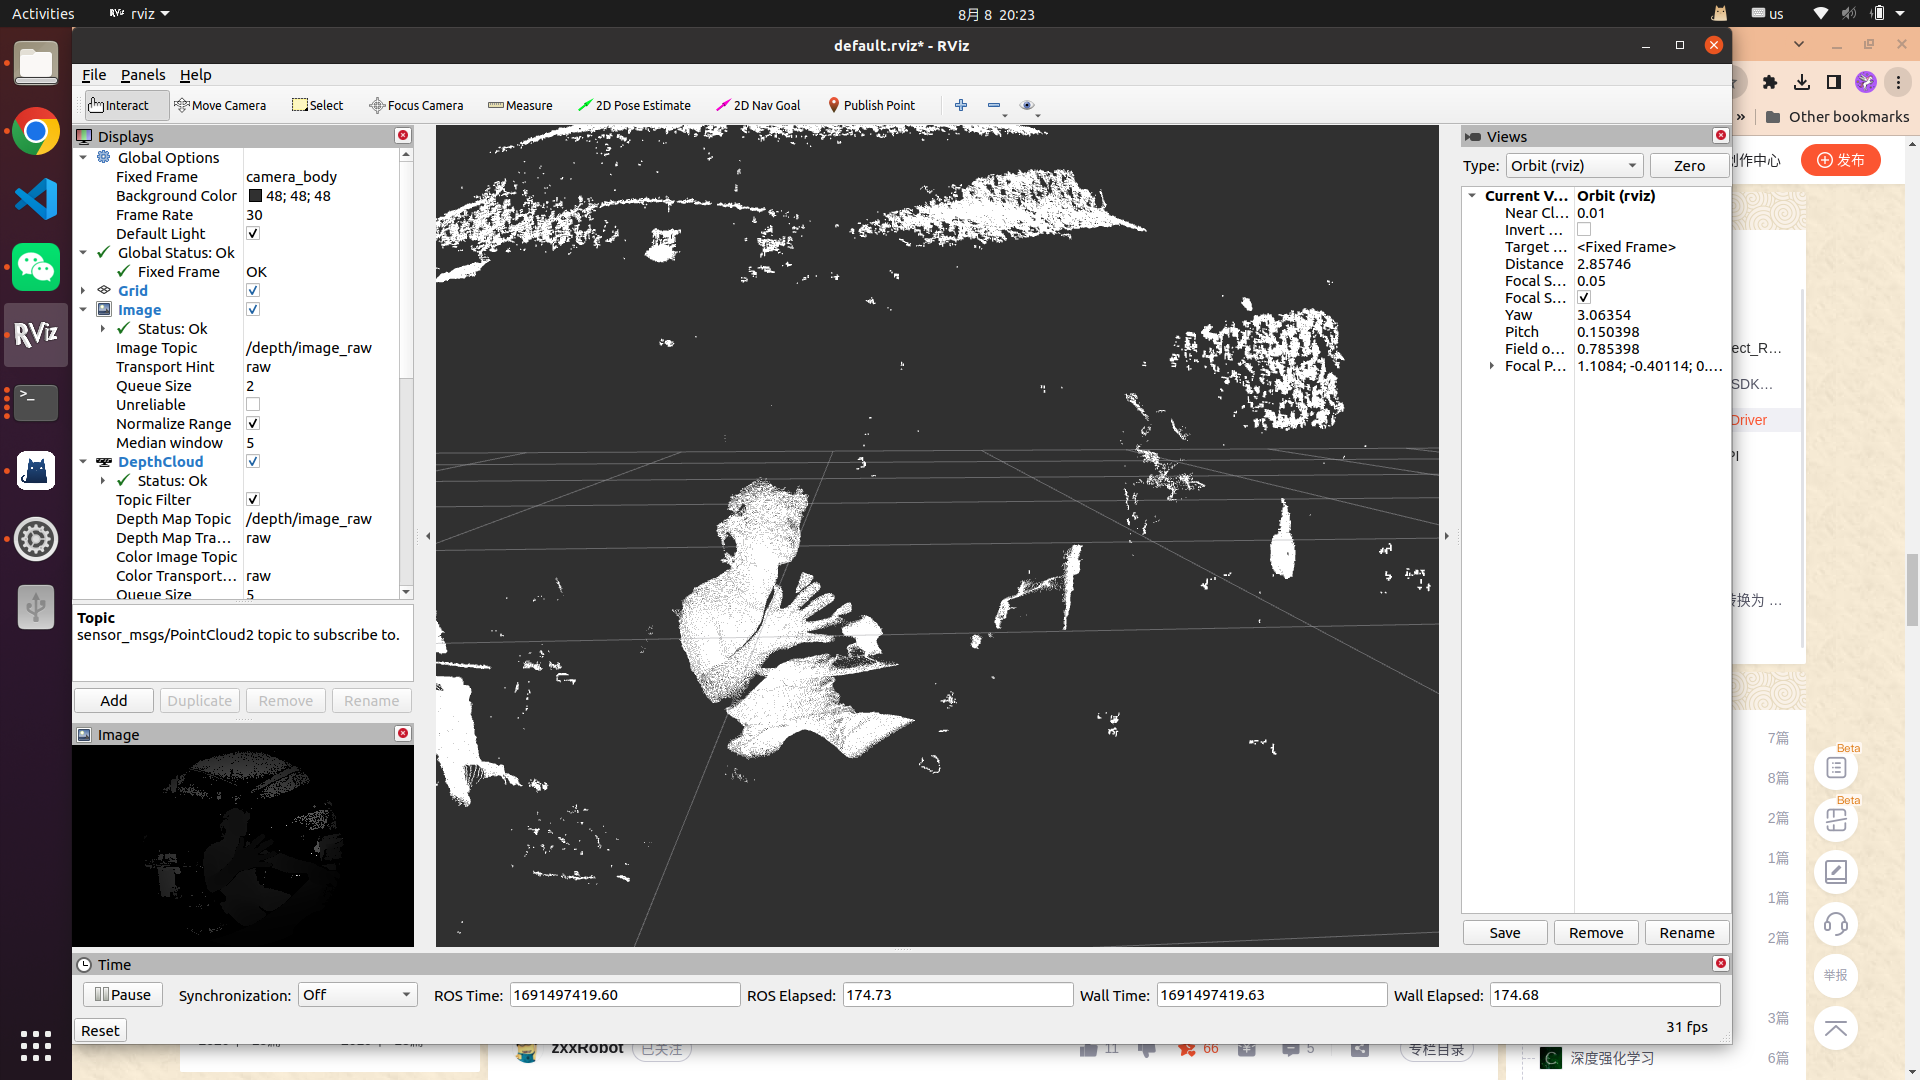Uncheck Normalize Range option
The image size is (1920, 1080).
253,424
